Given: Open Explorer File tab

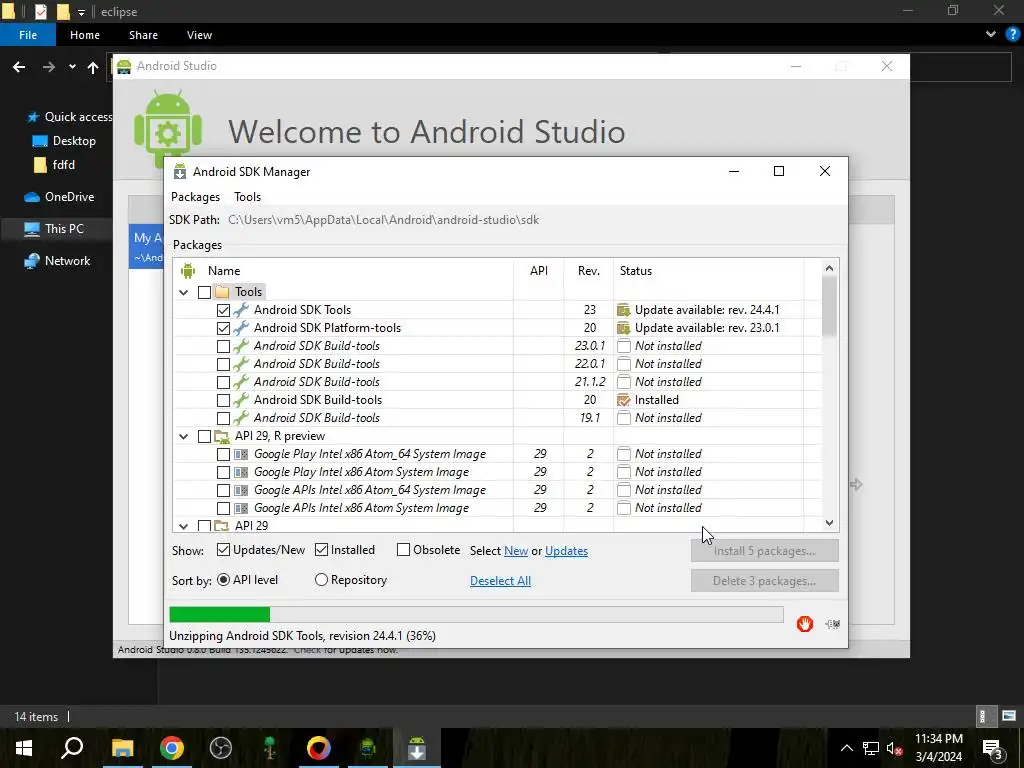Looking at the screenshot, I should 28,35.
